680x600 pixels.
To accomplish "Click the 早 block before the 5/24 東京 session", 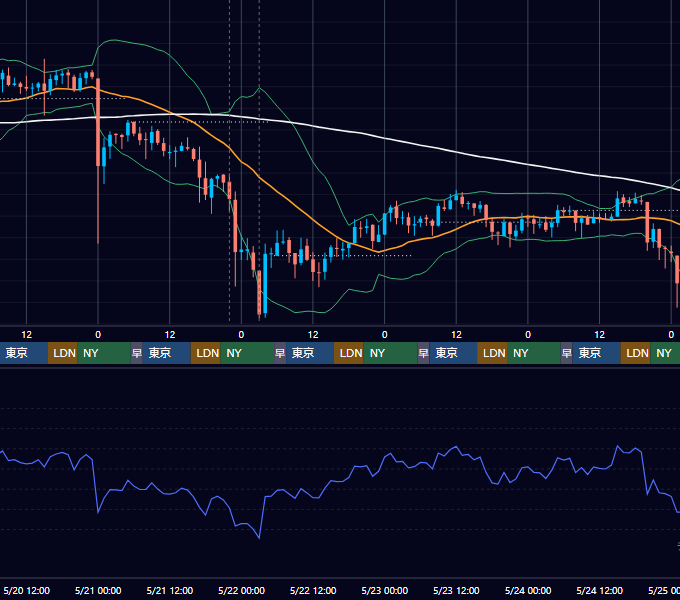I will pyautogui.click(x=566, y=353).
